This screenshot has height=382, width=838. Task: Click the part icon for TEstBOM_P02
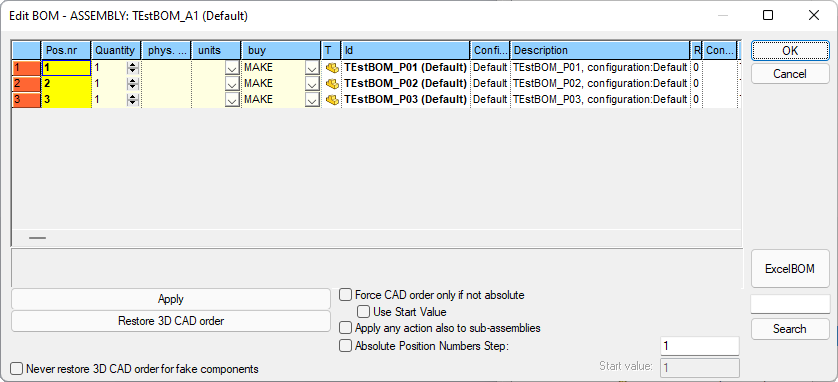click(332, 84)
